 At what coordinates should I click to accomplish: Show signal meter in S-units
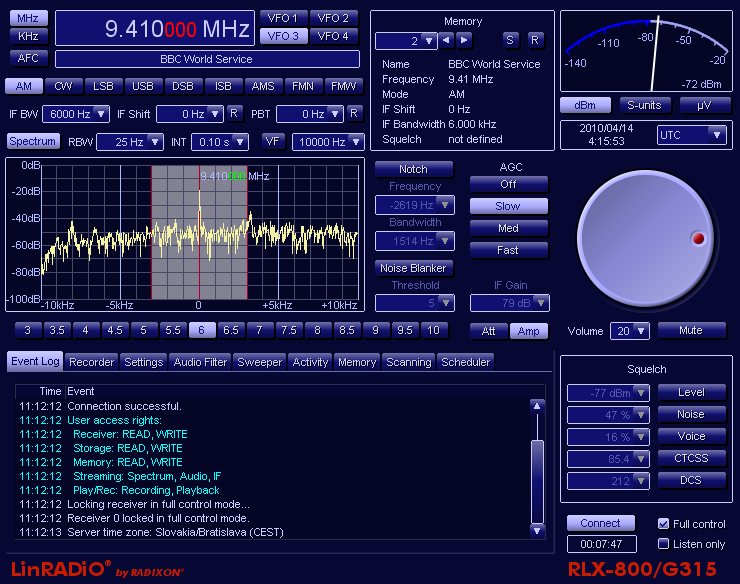pos(644,105)
